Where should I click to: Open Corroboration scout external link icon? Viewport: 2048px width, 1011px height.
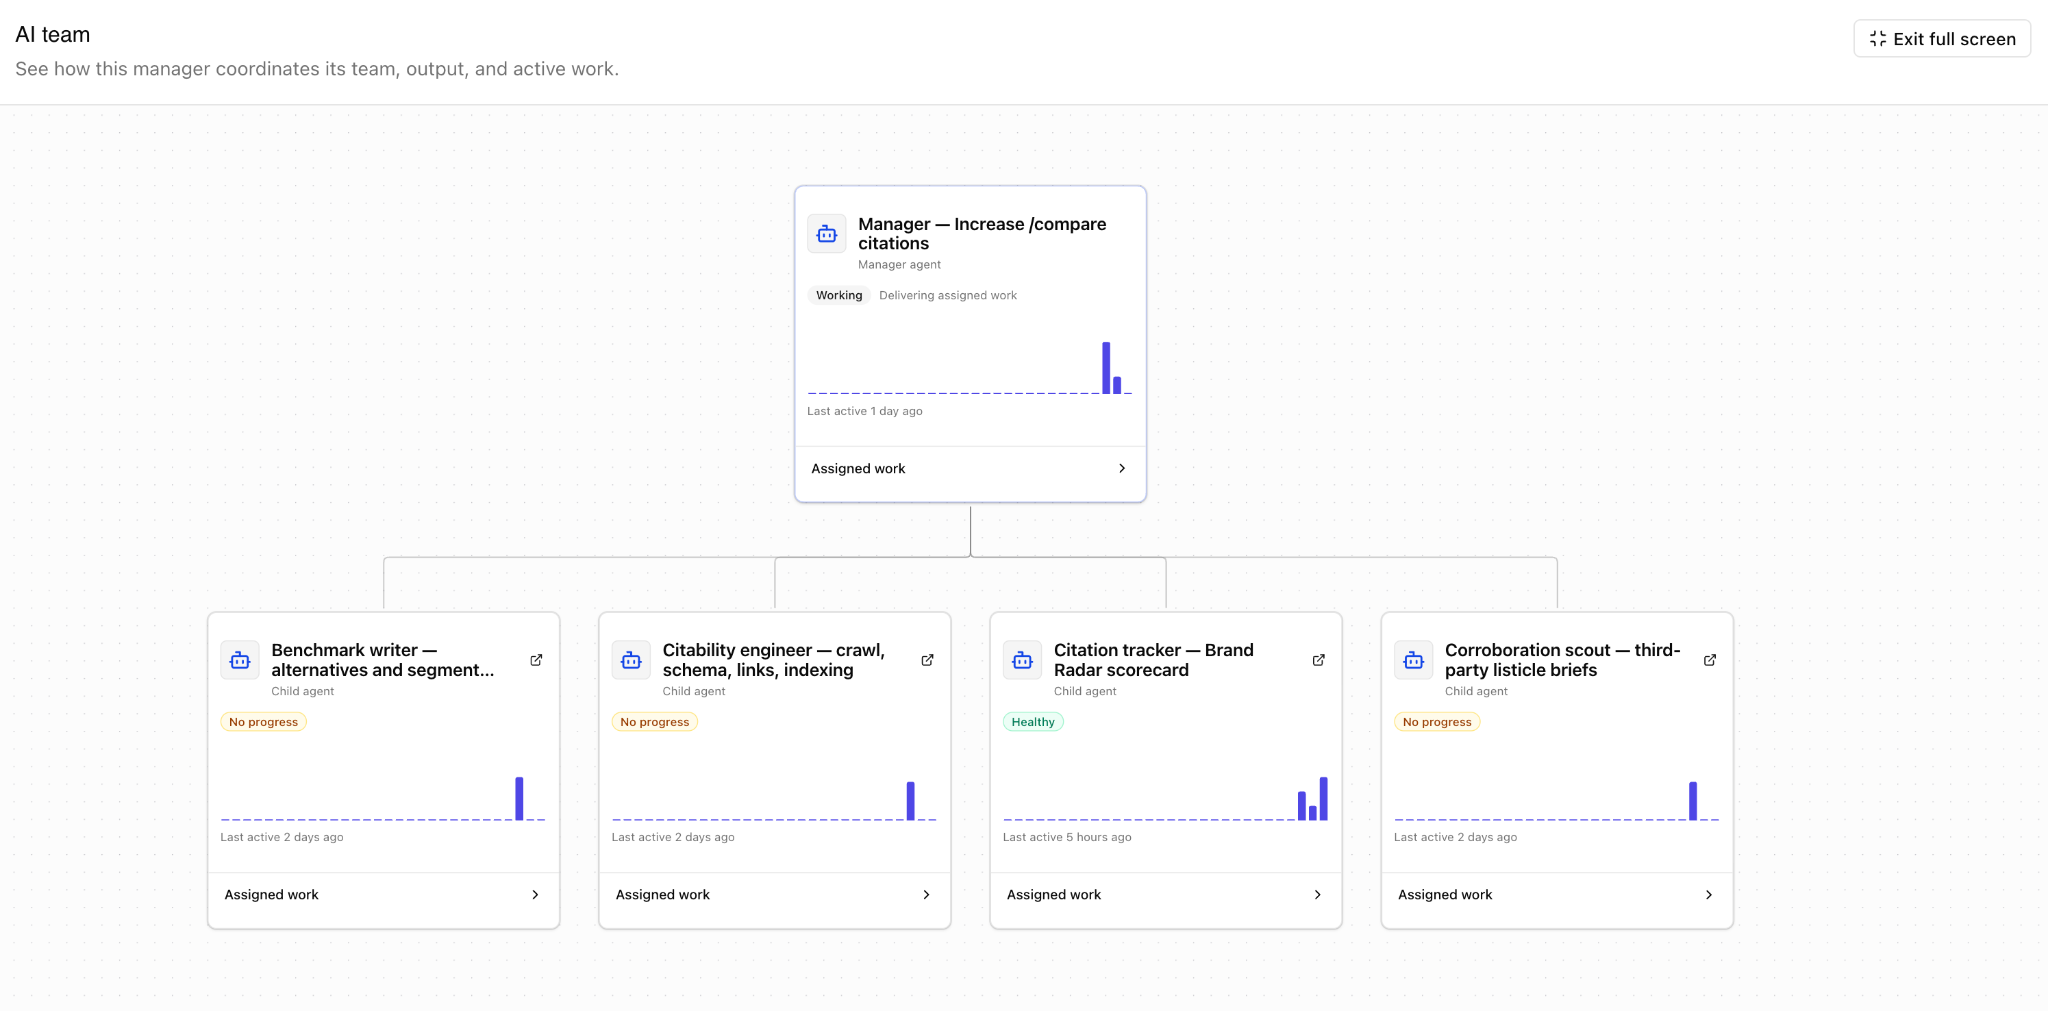[1710, 660]
